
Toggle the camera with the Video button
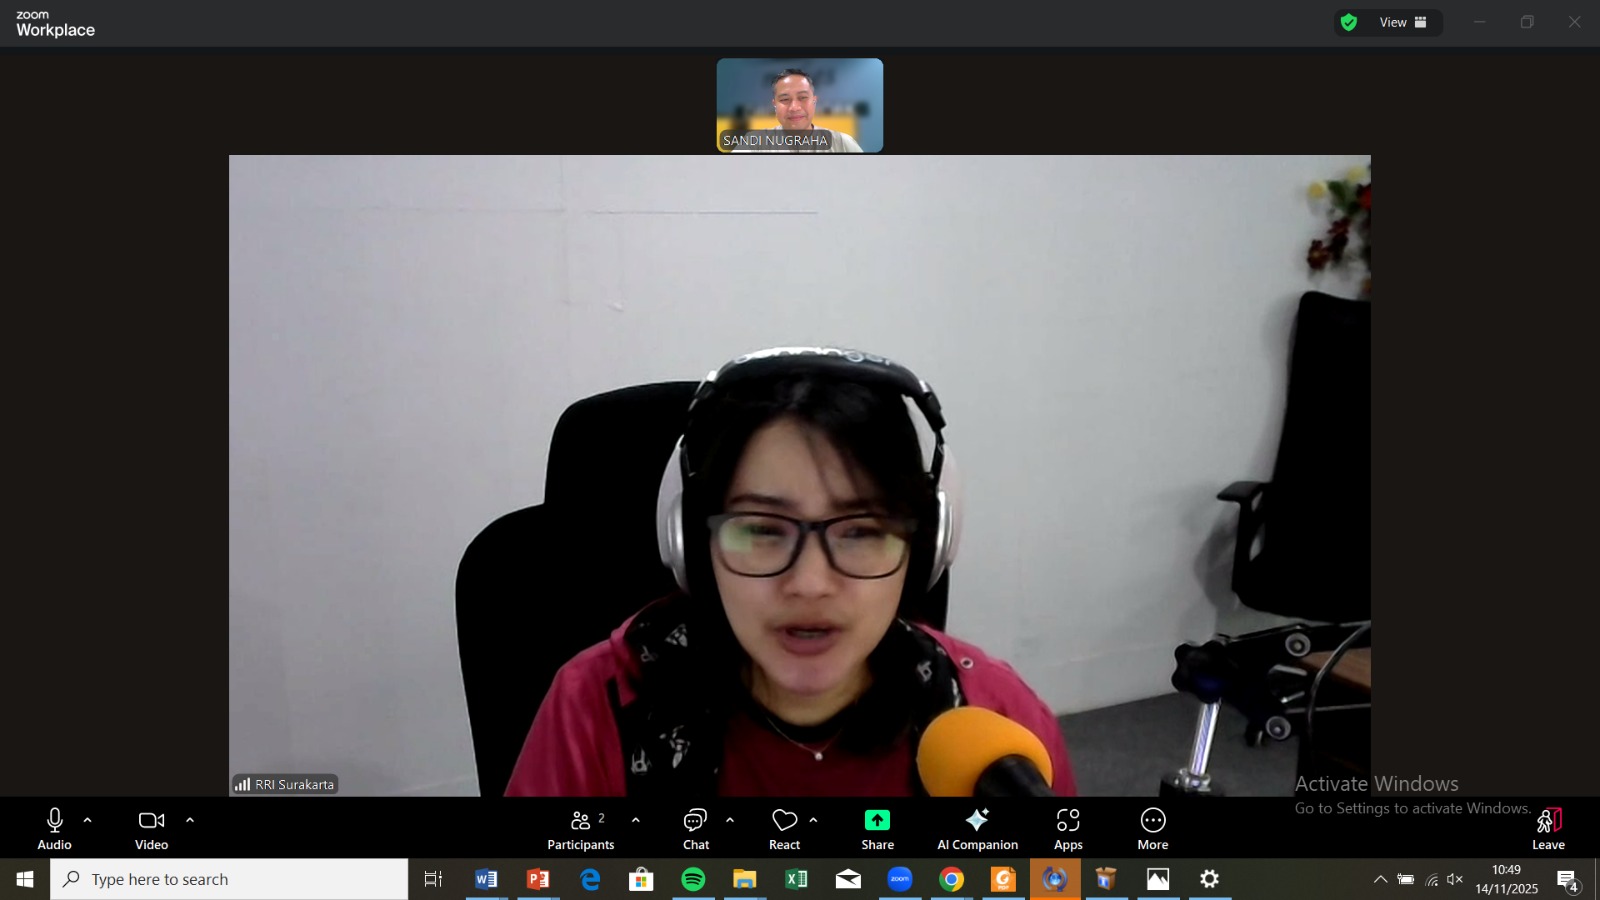click(151, 828)
